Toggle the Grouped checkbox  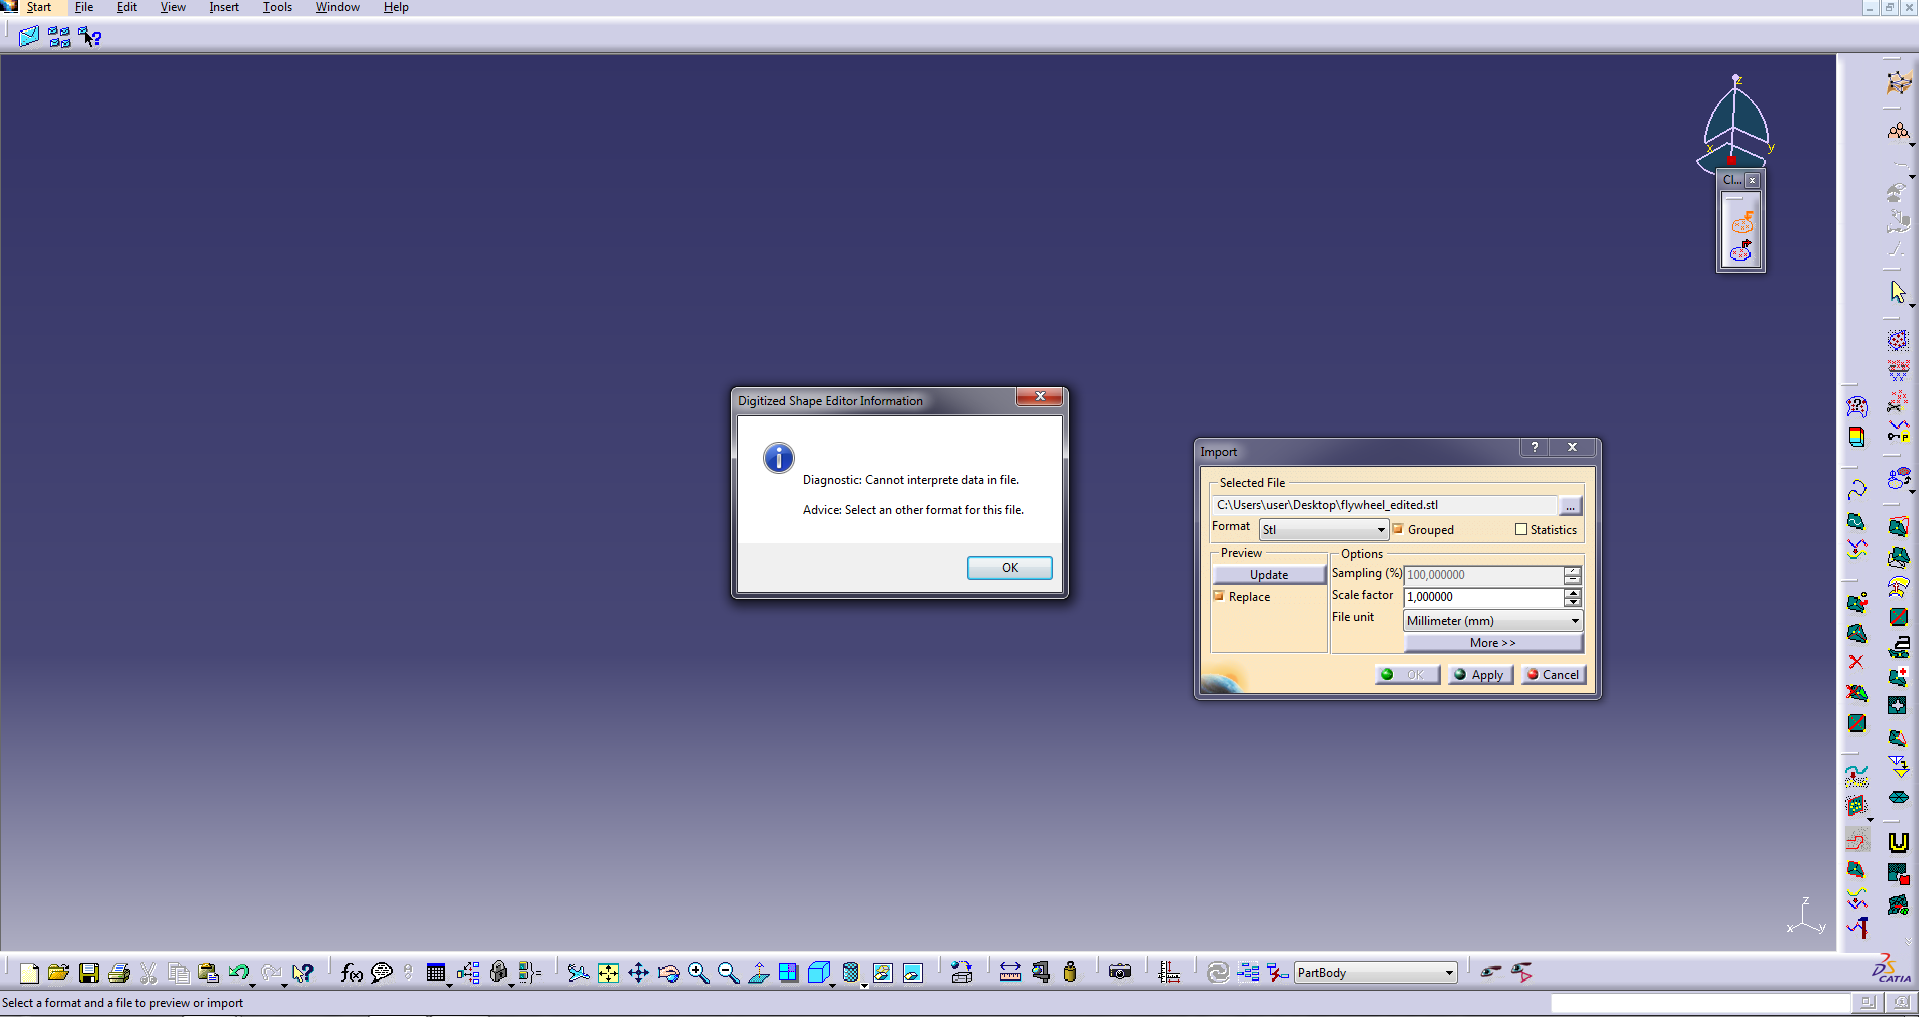tap(1398, 529)
